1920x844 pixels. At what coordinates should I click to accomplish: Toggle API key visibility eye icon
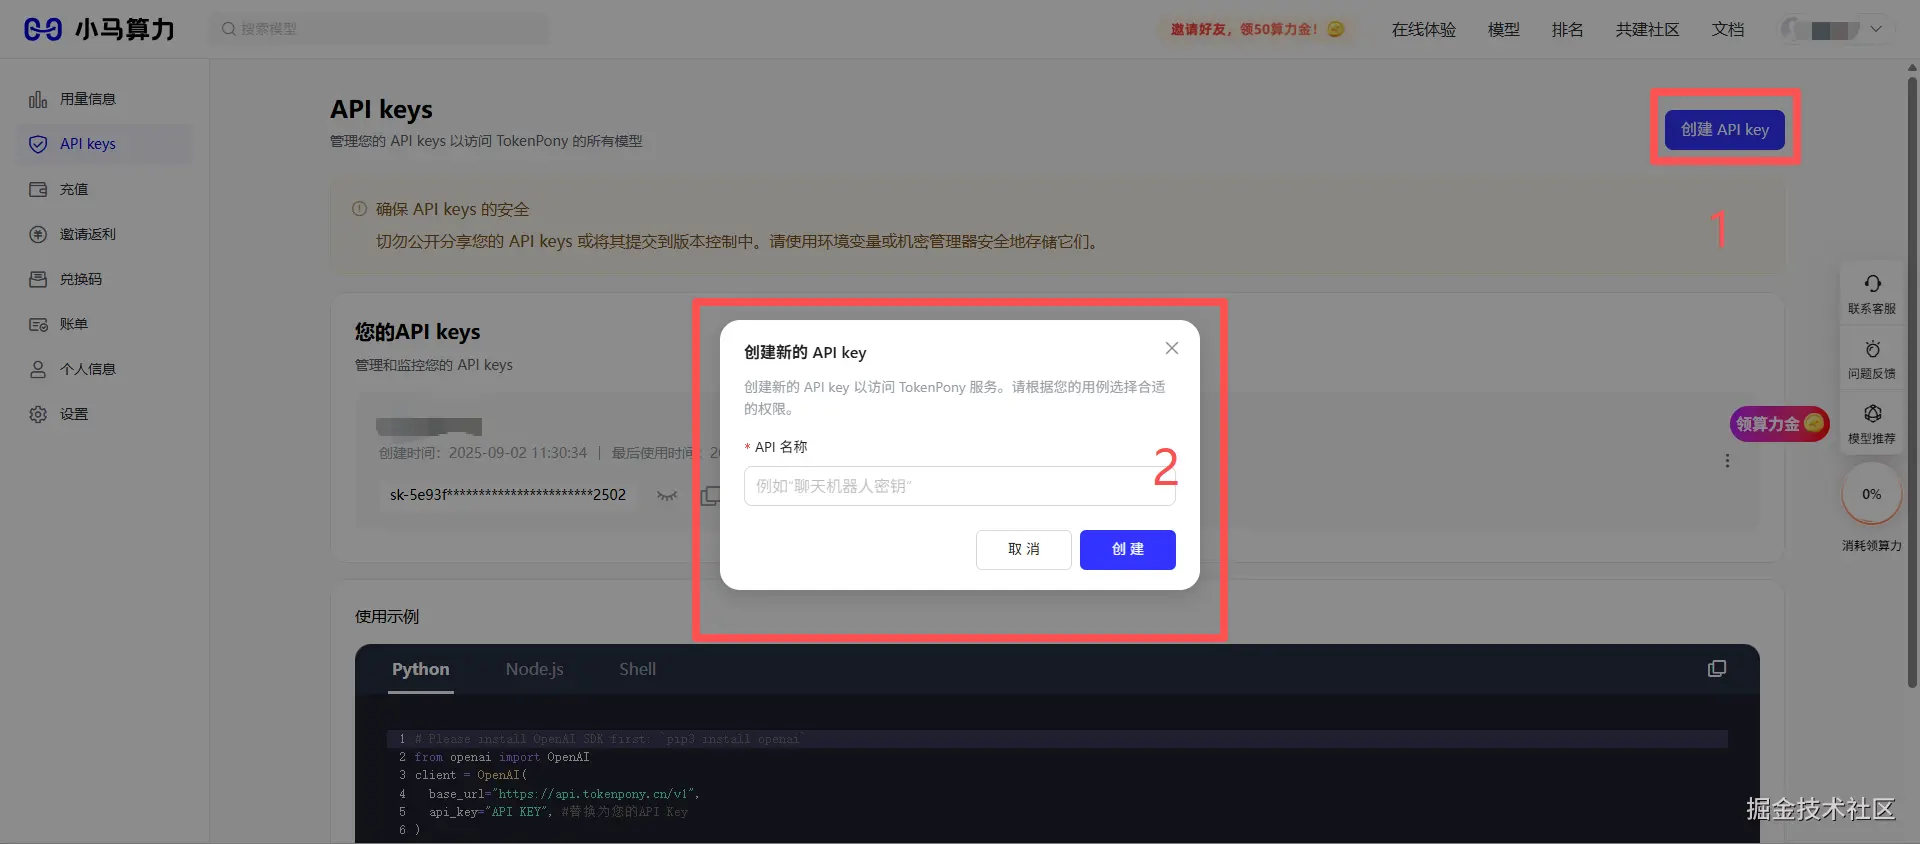click(x=667, y=495)
